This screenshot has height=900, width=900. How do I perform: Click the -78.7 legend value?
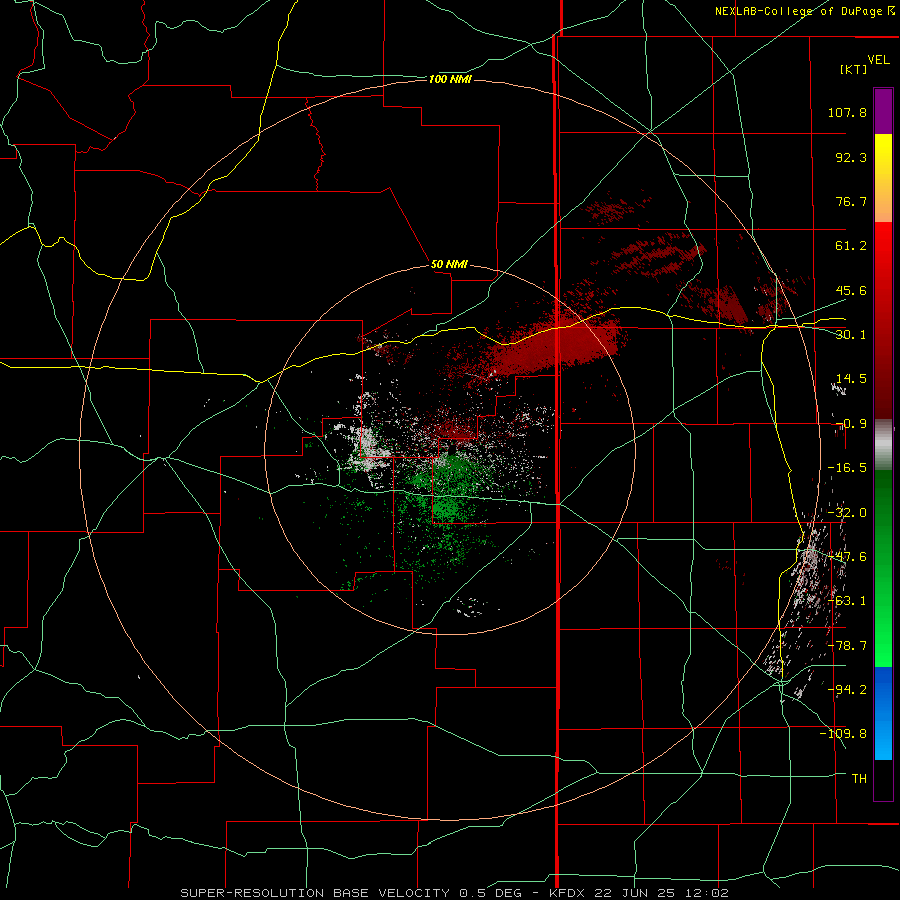(847, 646)
